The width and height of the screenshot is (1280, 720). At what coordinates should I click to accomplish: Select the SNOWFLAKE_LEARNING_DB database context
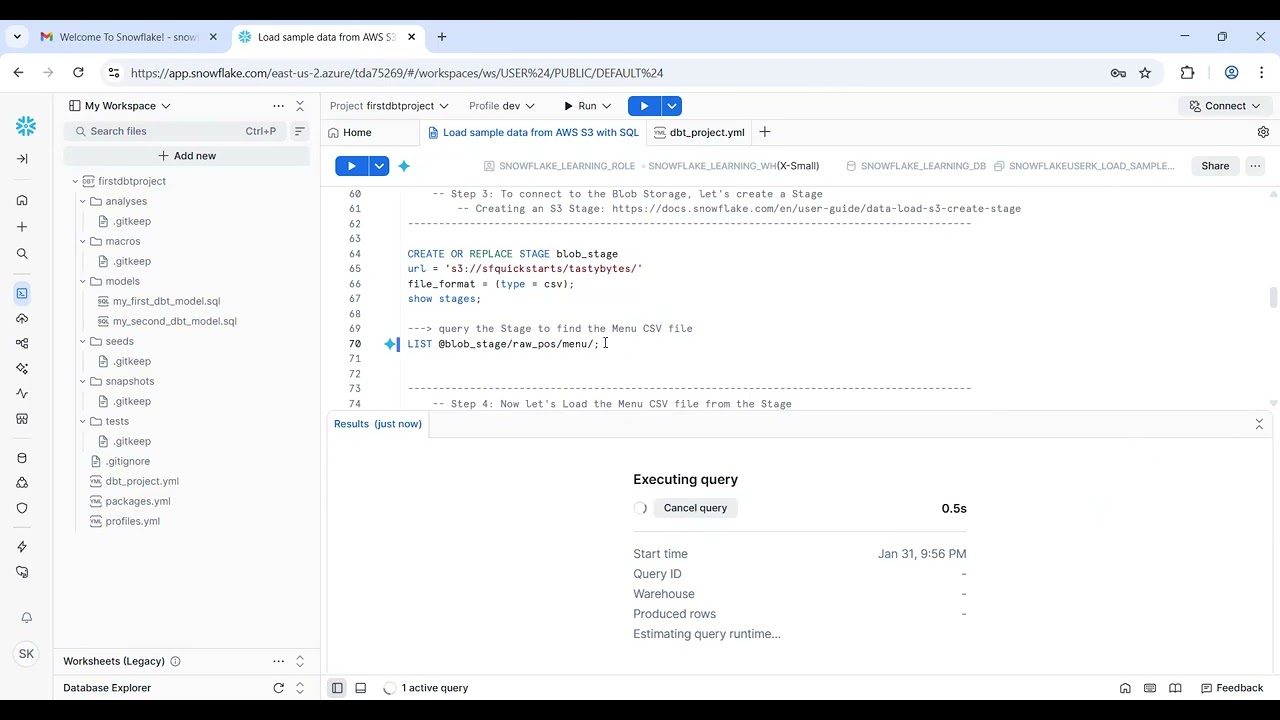[916, 166]
